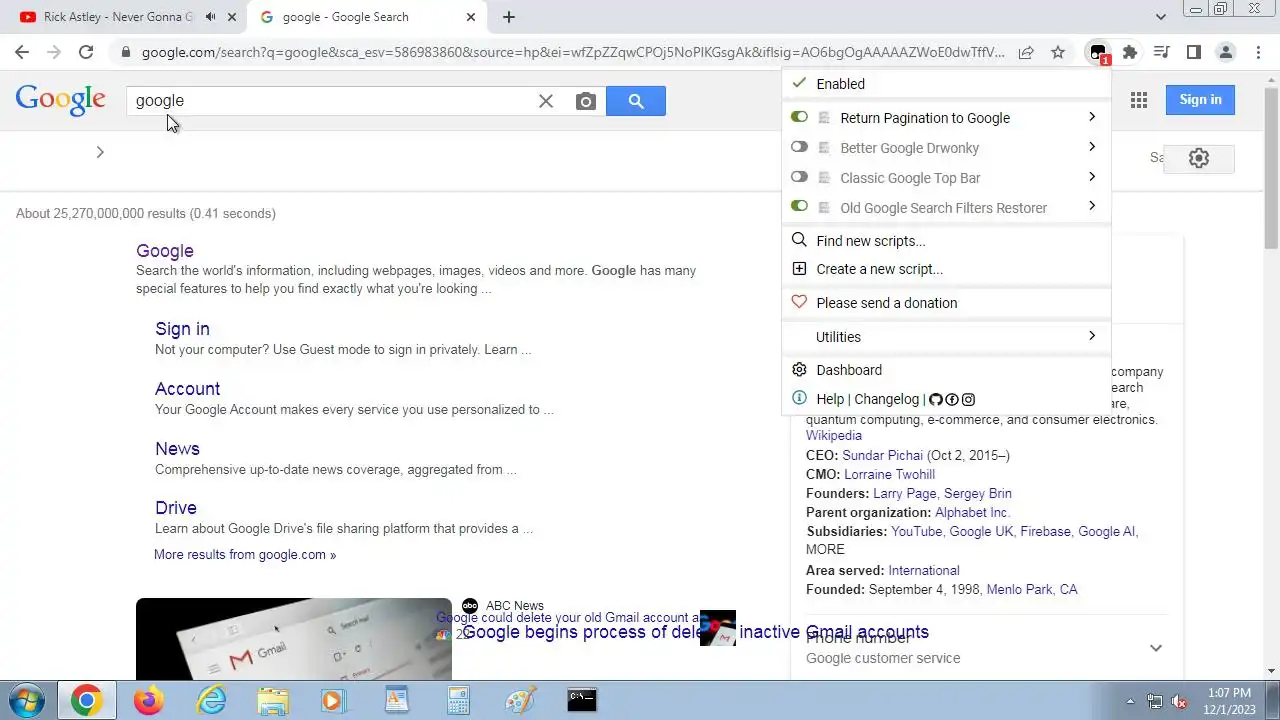View site information via lock icon
Screen dimensions: 1280x720
(125, 53)
